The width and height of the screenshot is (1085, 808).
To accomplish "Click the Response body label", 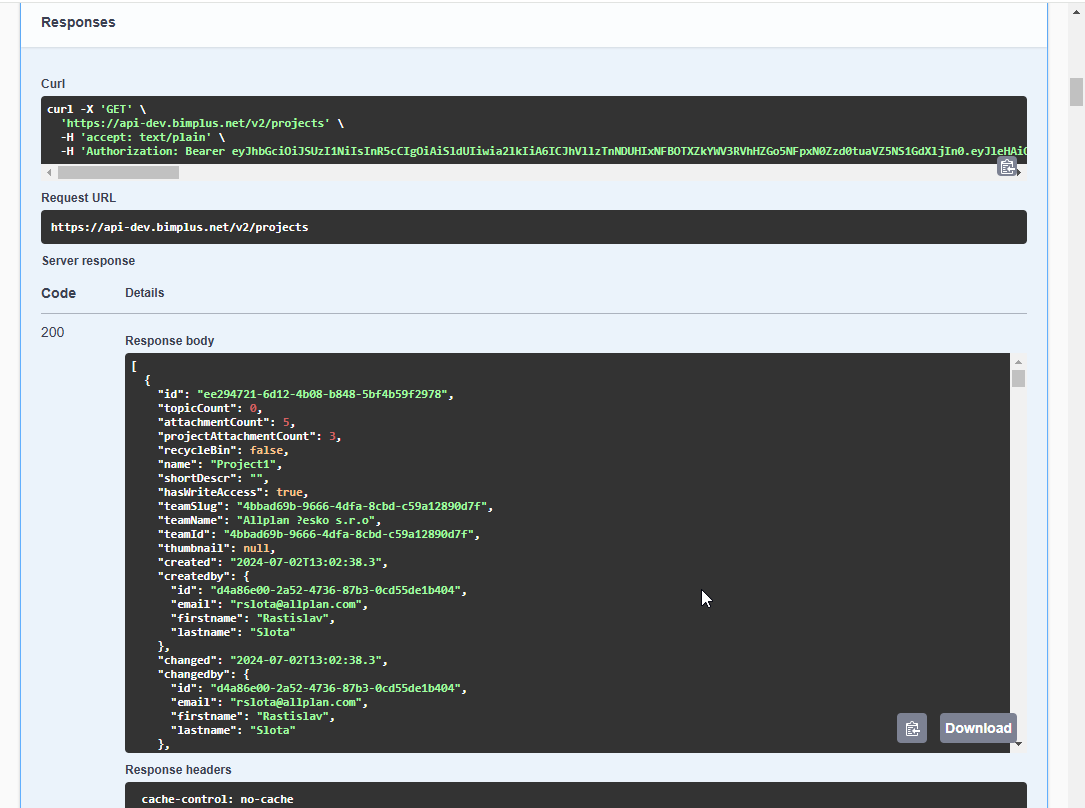I will pos(170,340).
